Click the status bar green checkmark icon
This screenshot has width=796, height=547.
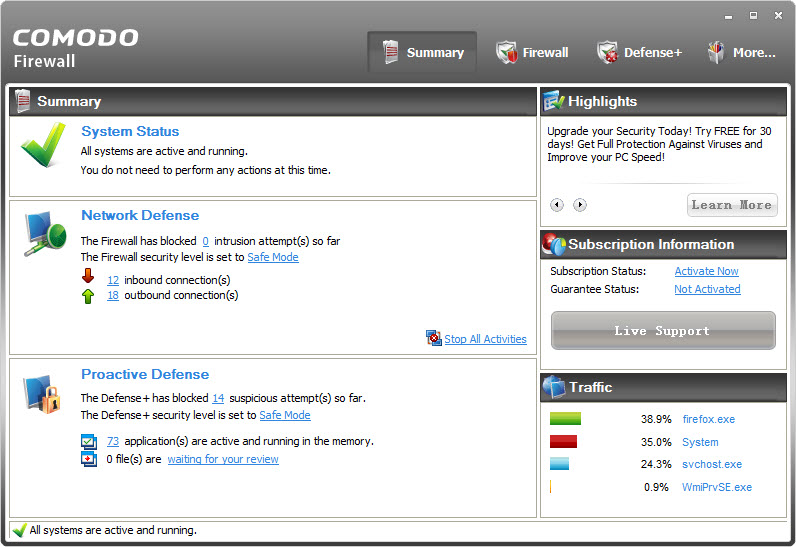click(19, 530)
